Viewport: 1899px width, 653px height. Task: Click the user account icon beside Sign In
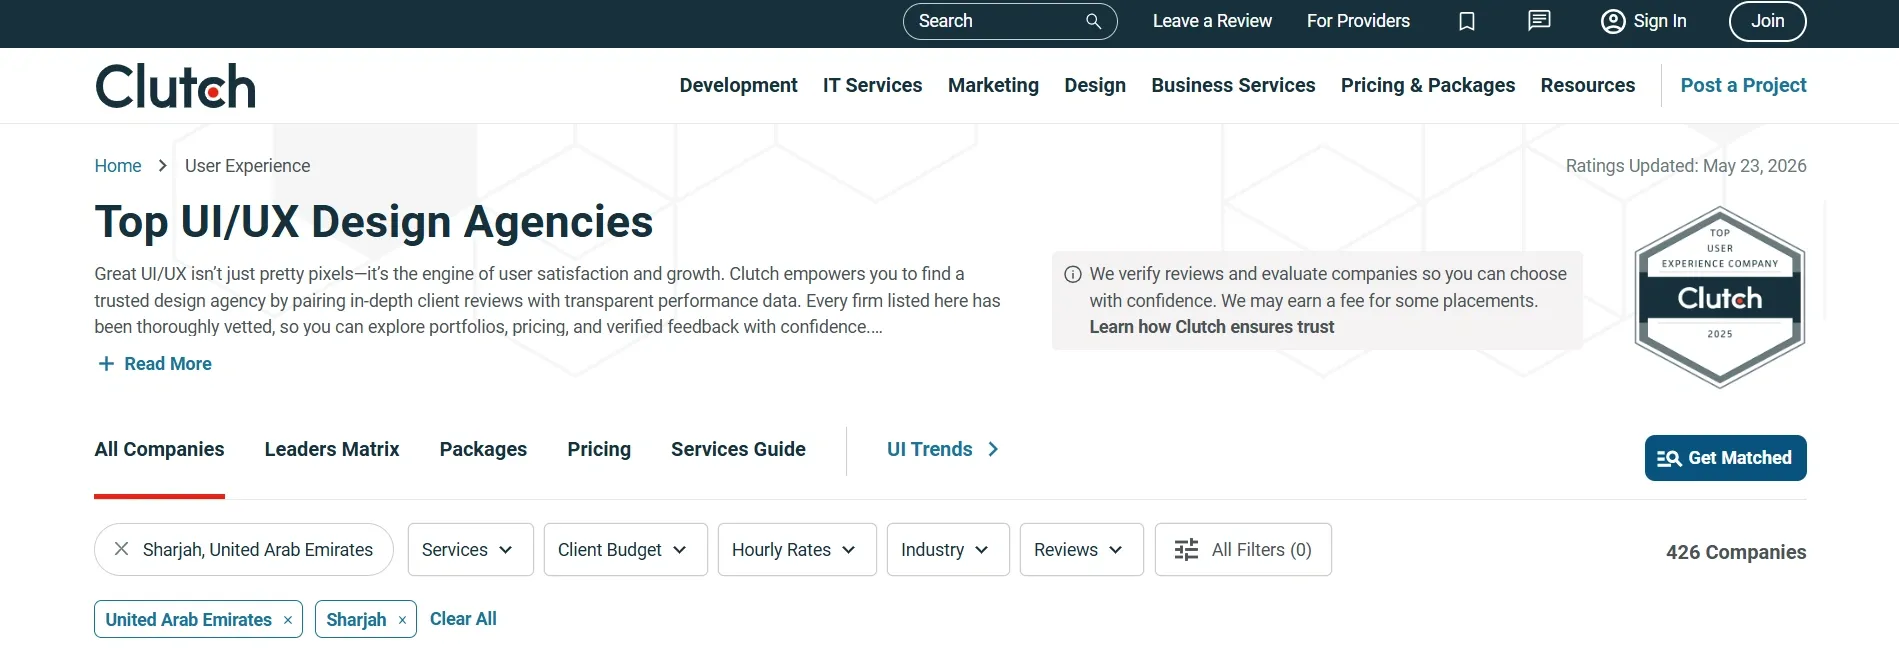1613,21
